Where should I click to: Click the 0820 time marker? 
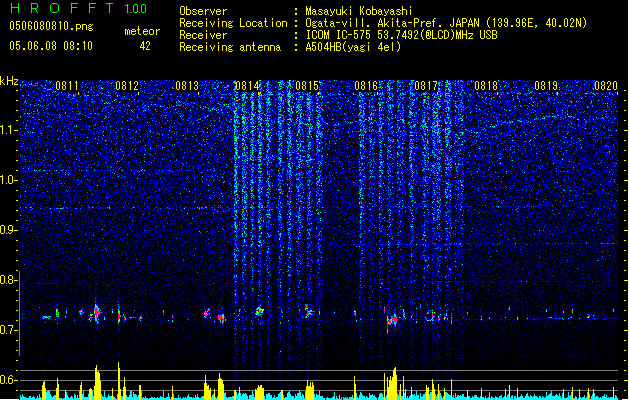(606, 86)
